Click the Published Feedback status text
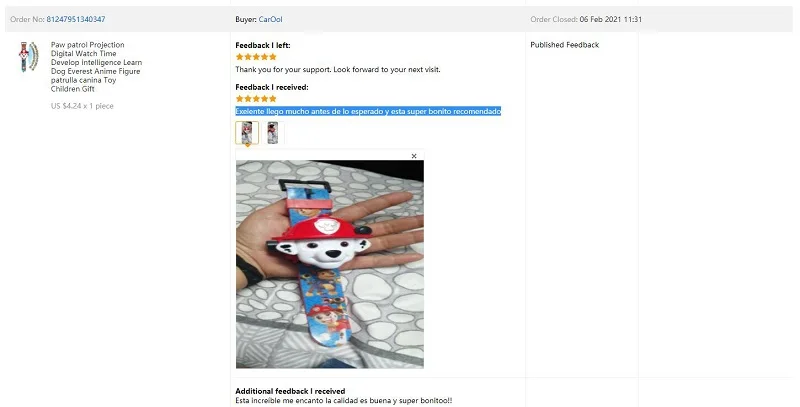The image size is (800, 407). [x=564, y=45]
